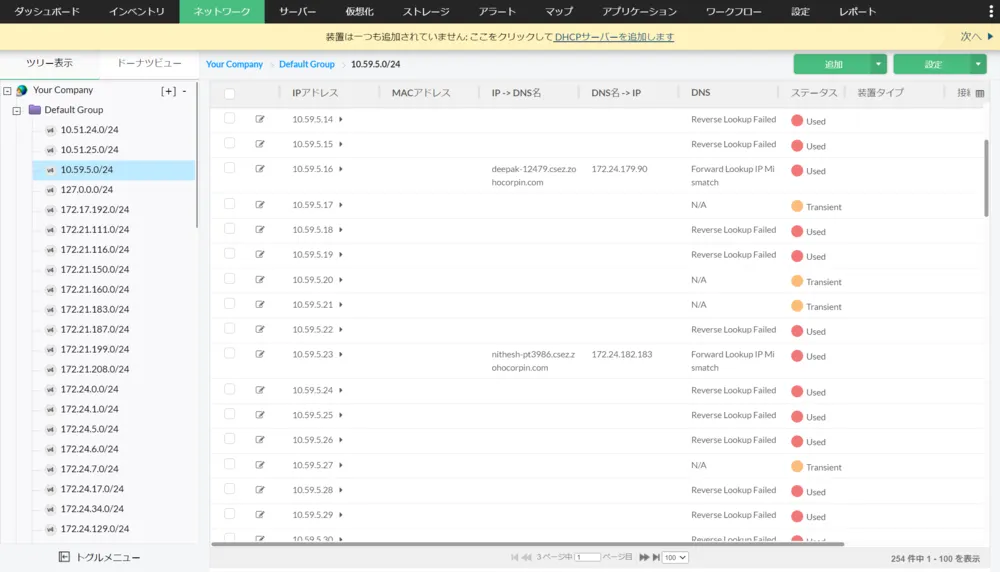
Task: Click the minus icon in tree header
Action: point(184,91)
